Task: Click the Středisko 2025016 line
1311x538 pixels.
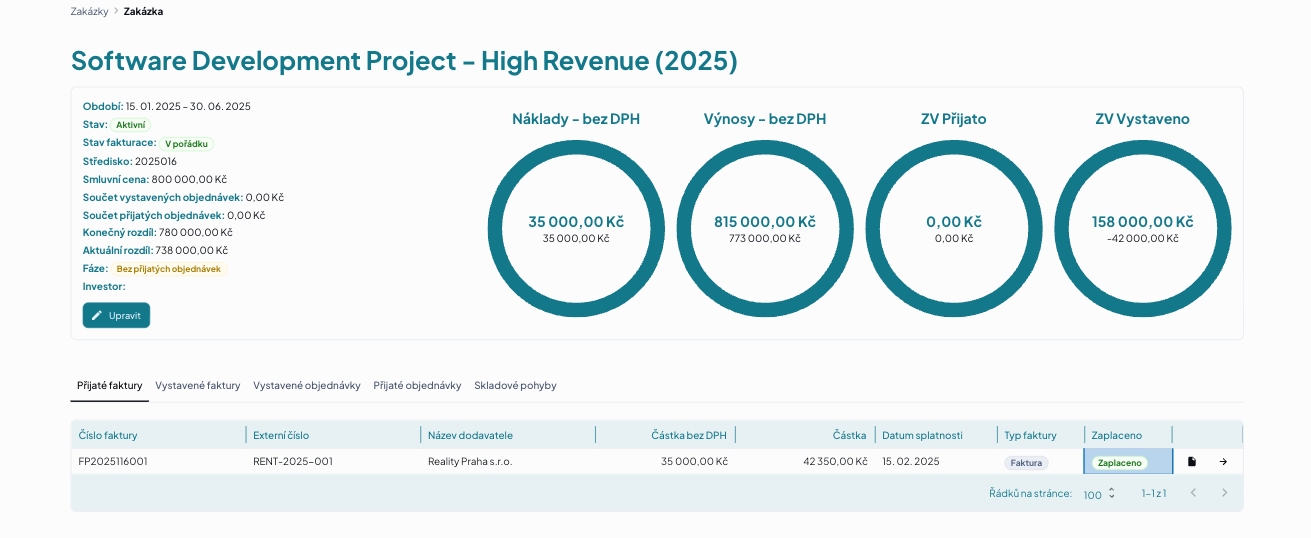Action: tap(130, 161)
